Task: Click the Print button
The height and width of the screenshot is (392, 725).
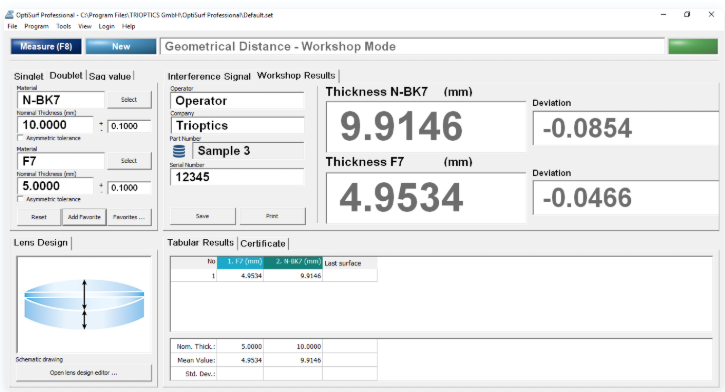Action: pos(272,216)
